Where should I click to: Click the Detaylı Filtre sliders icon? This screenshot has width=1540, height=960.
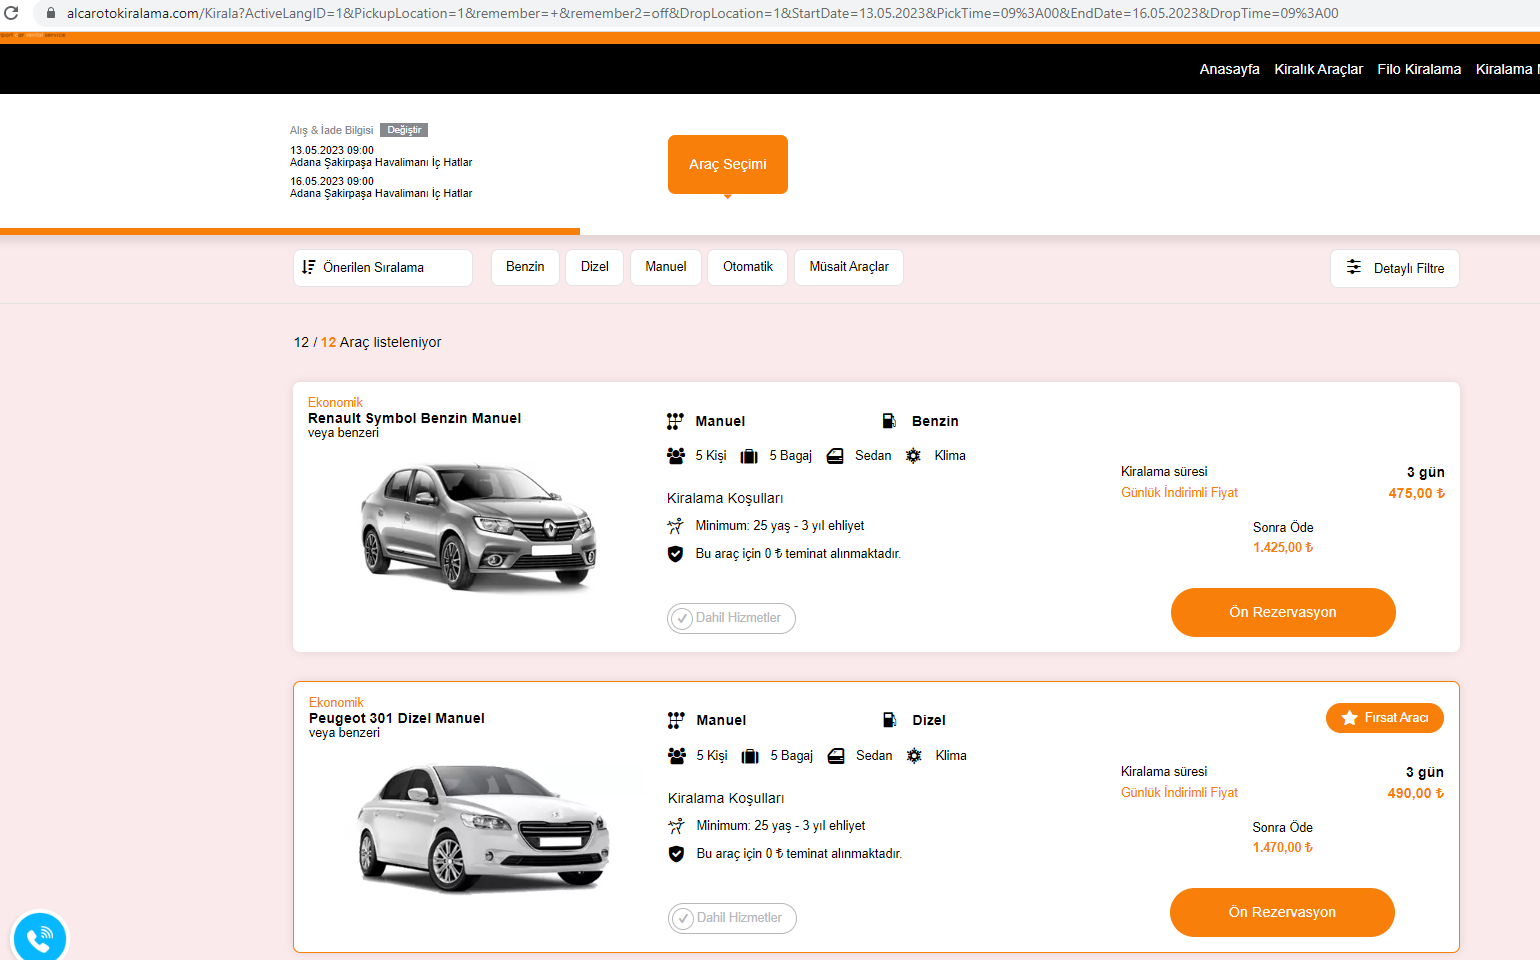(x=1354, y=267)
